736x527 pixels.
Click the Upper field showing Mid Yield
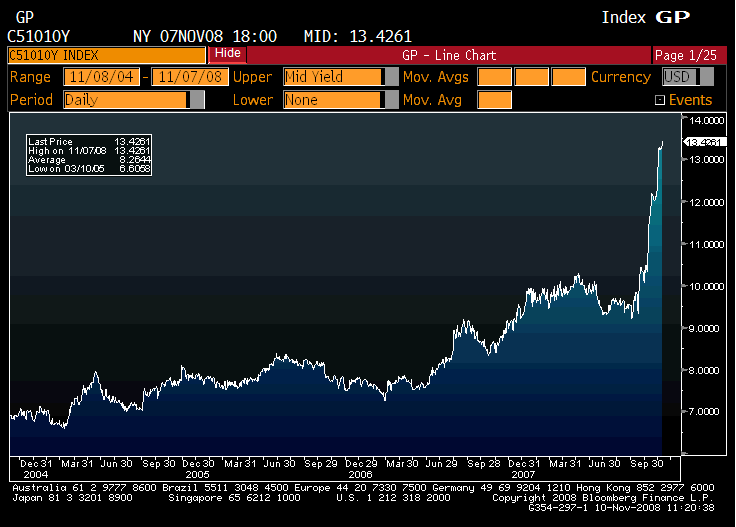[334, 77]
